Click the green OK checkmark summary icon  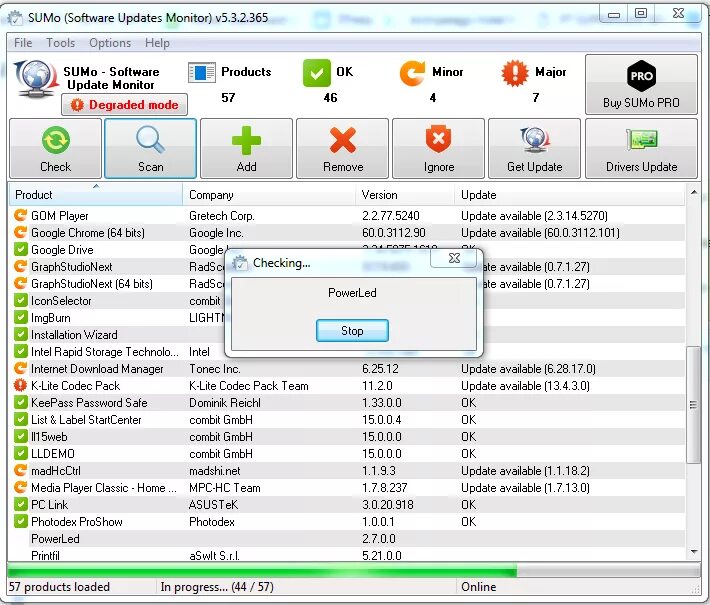(x=317, y=73)
